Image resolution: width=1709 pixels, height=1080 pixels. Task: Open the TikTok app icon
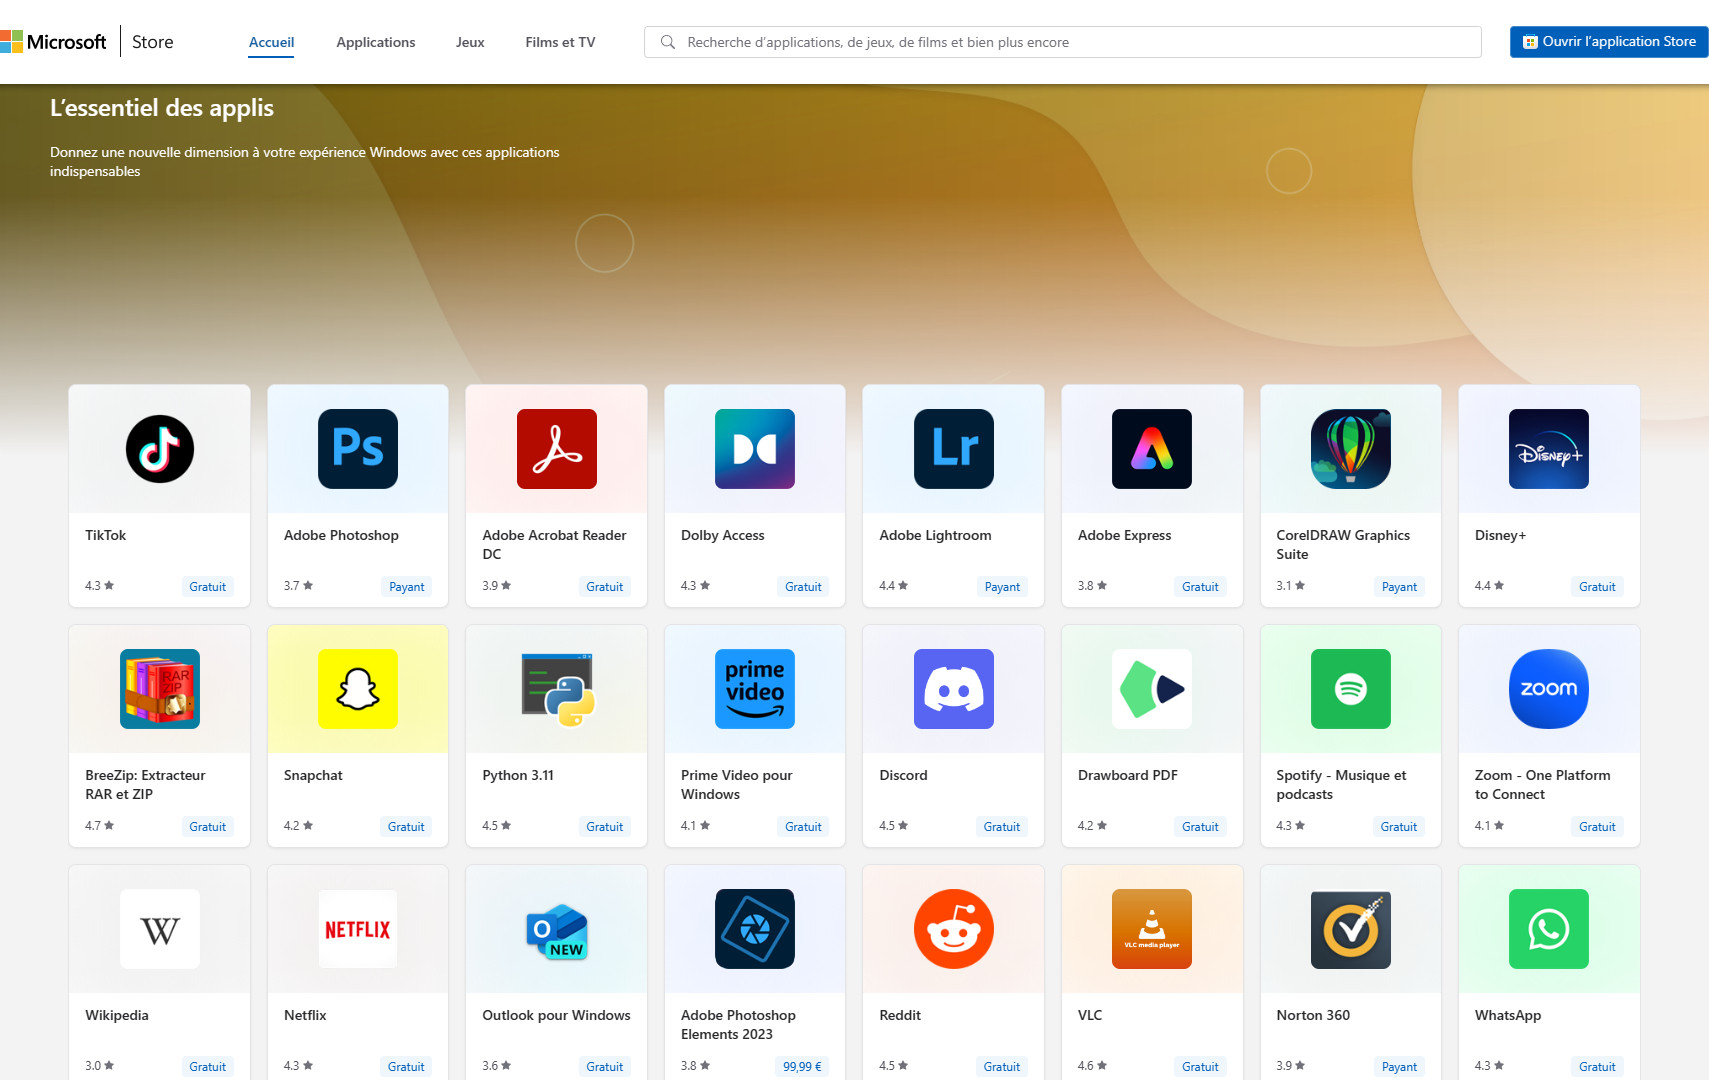[159, 449]
